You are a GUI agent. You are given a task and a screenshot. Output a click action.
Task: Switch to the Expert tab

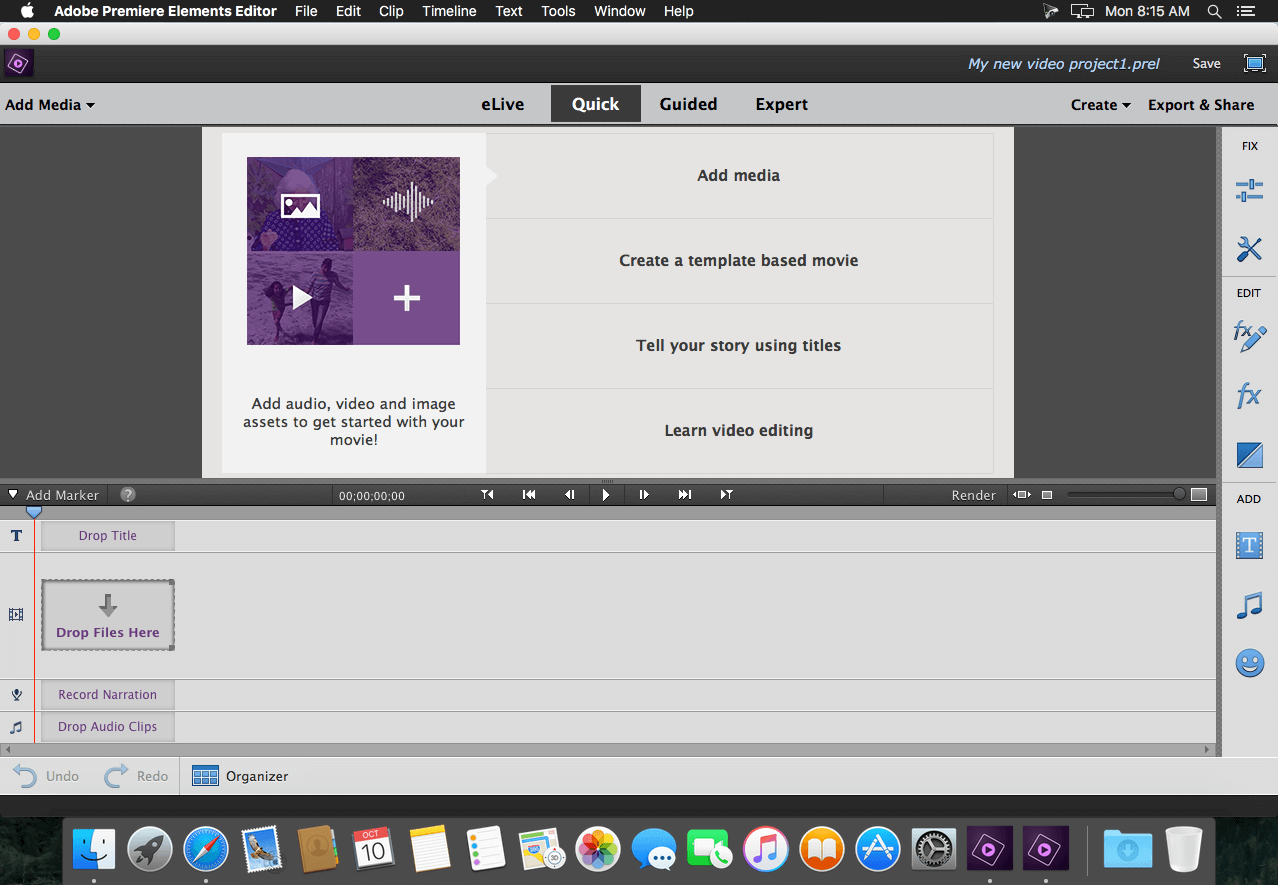click(782, 104)
